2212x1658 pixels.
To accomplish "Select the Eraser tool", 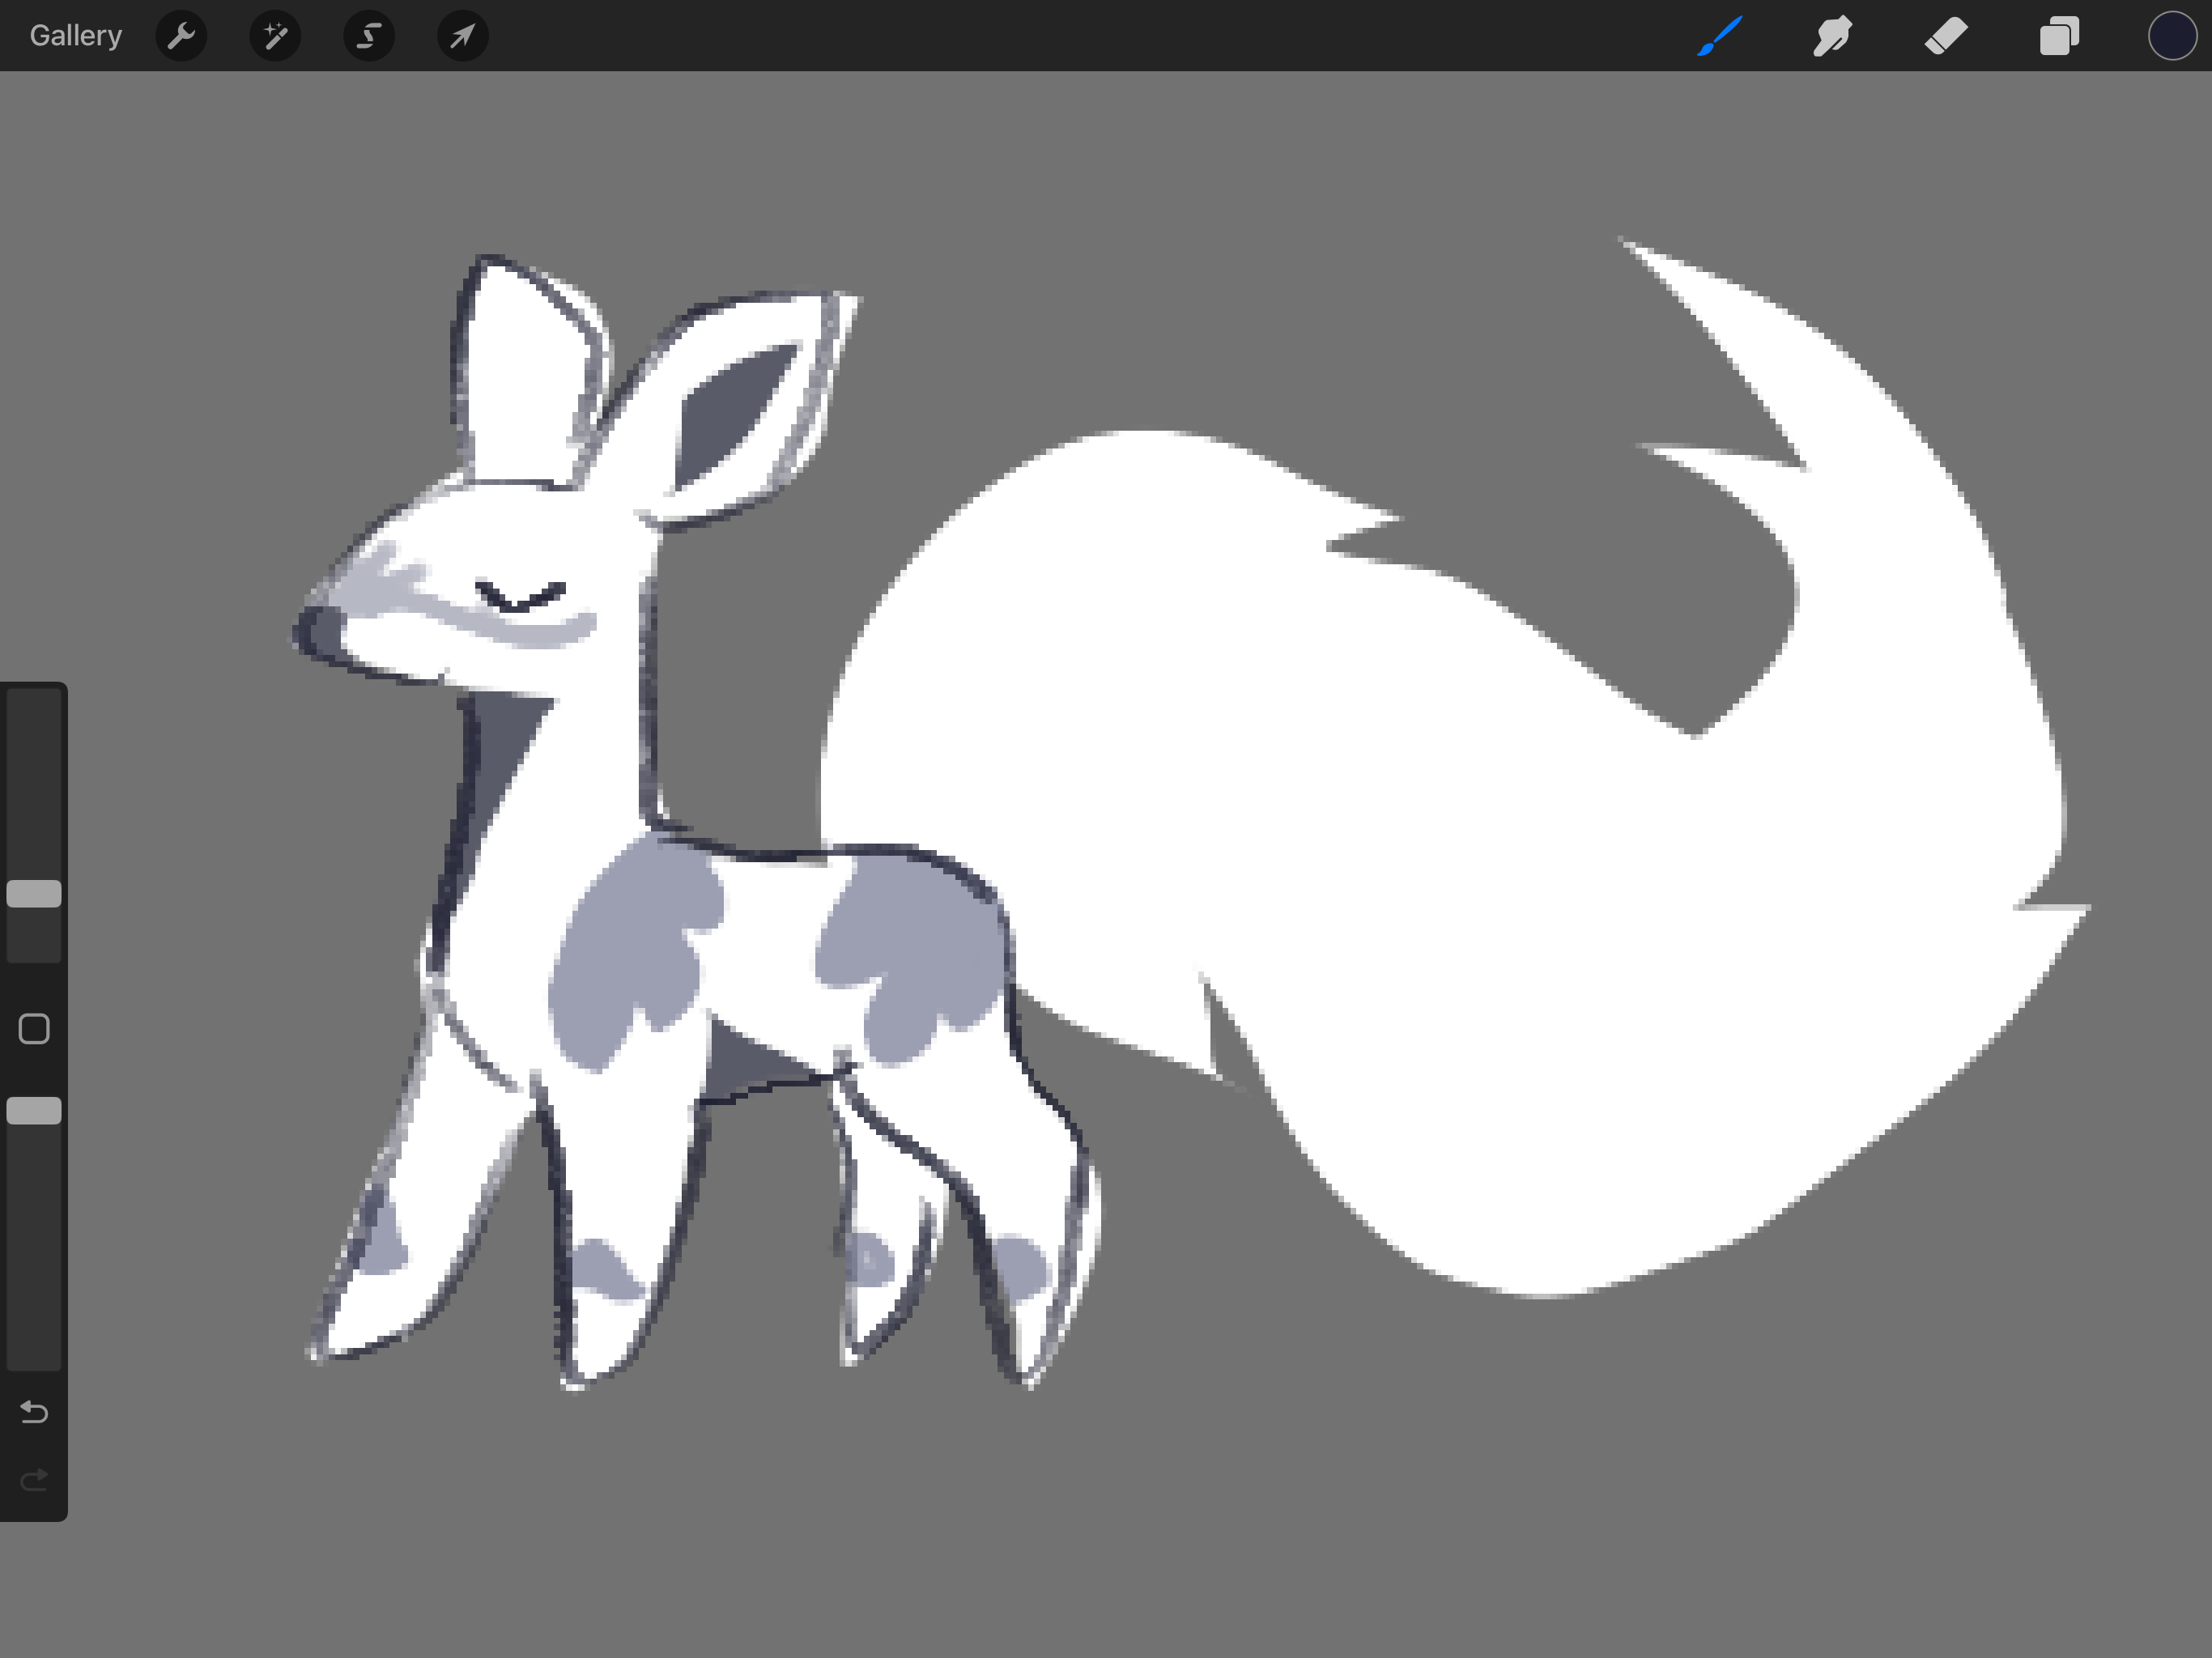I will pyautogui.click(x=1946, y=36).
